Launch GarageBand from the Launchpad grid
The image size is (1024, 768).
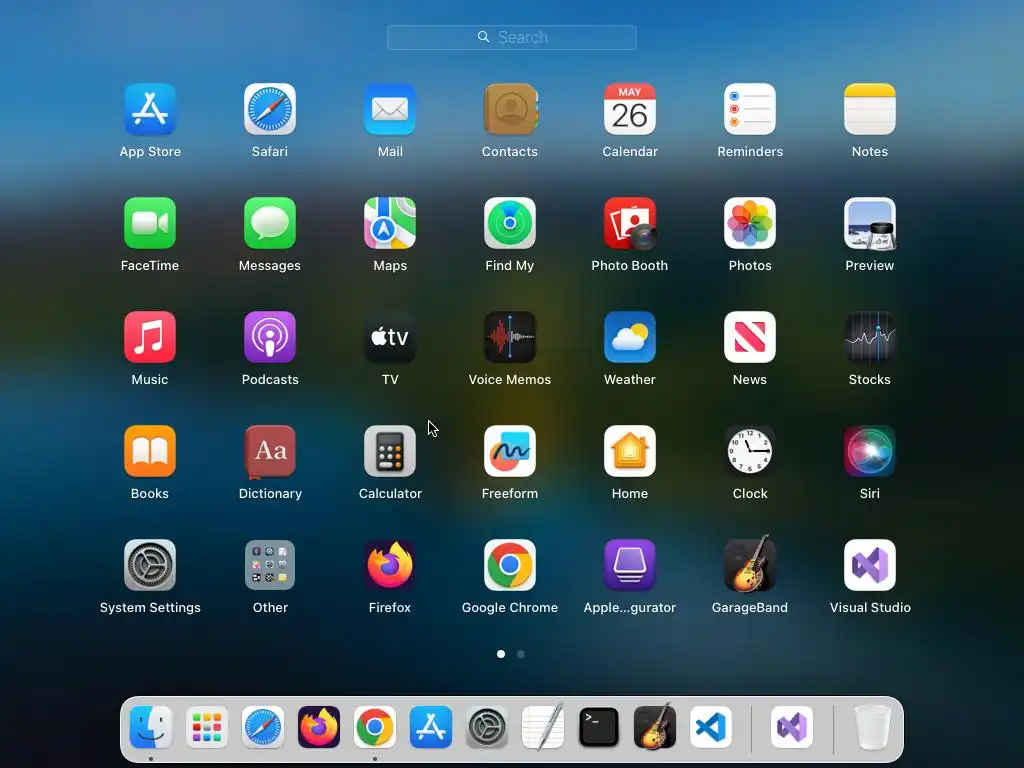tap(750, 564)
